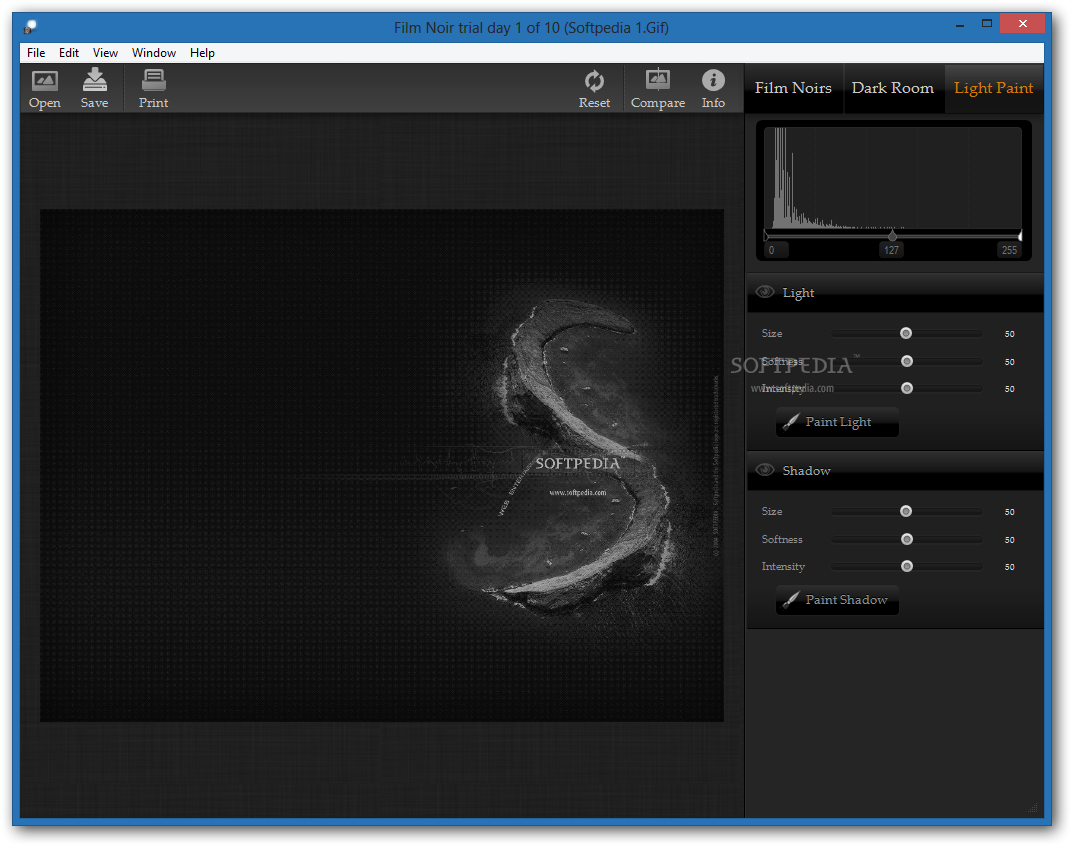The width and height of the screenshot is (1072, 846).
Task: Click the Shadow Softness slider handle
Action: click(x=907, y=539)
